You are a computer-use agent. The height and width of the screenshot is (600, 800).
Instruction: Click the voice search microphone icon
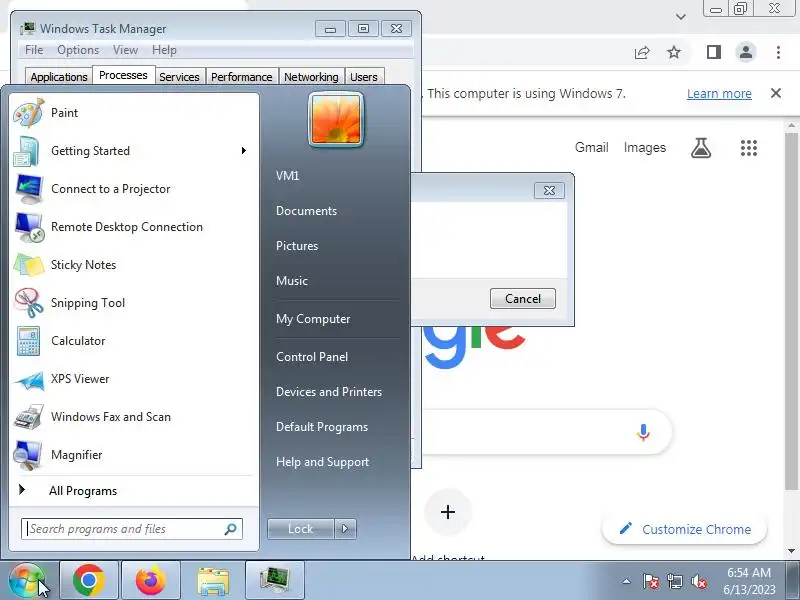click(643, 432)
